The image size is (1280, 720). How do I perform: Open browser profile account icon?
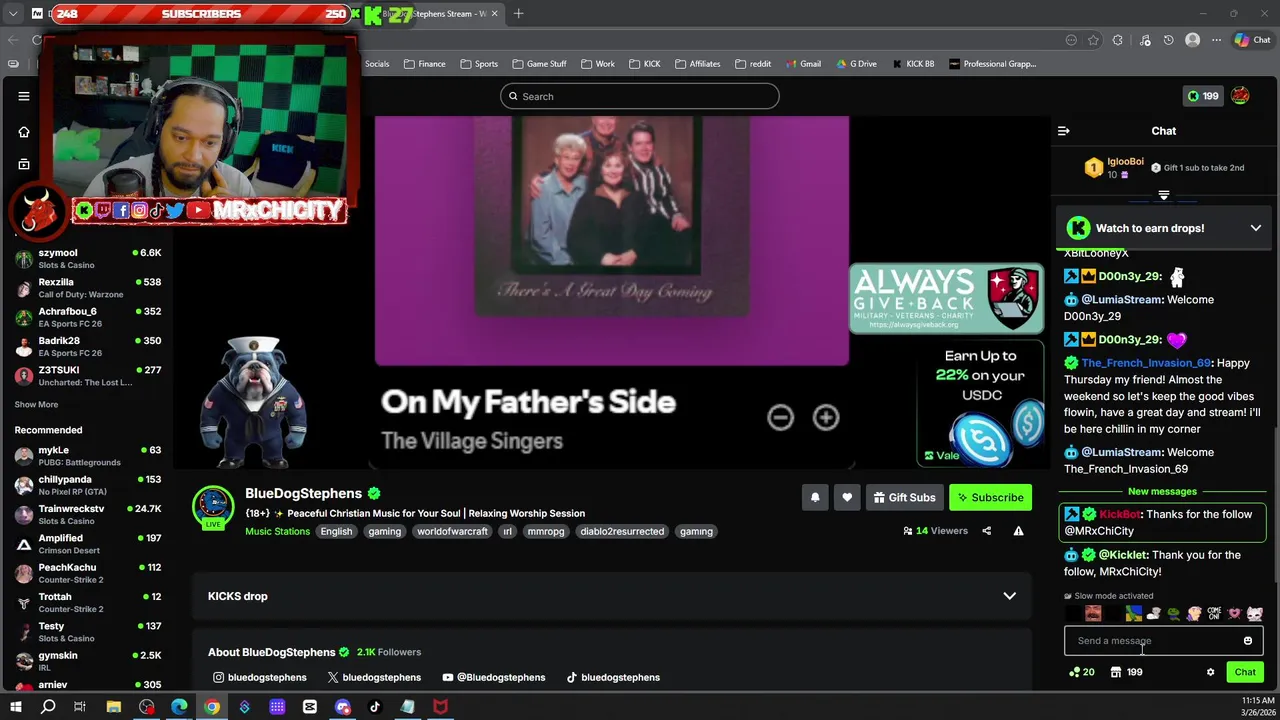(1192, 40)
